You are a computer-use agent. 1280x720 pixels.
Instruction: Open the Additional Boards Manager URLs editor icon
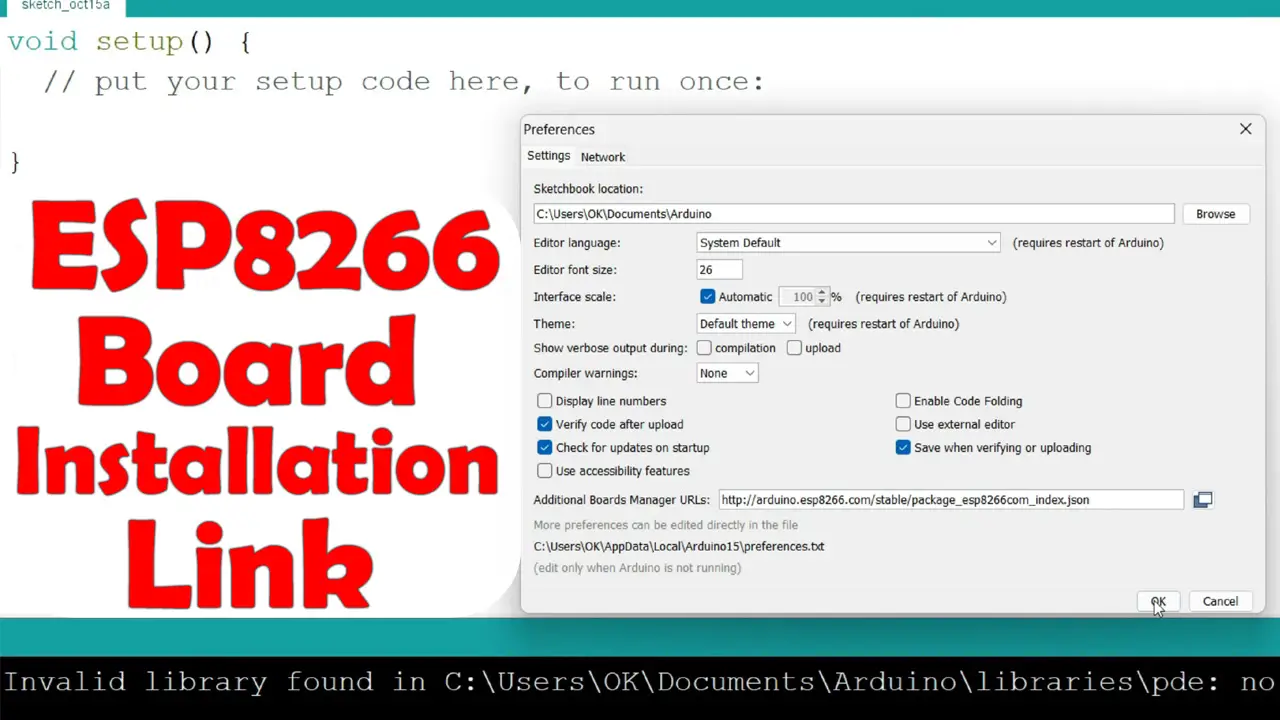1202,500
